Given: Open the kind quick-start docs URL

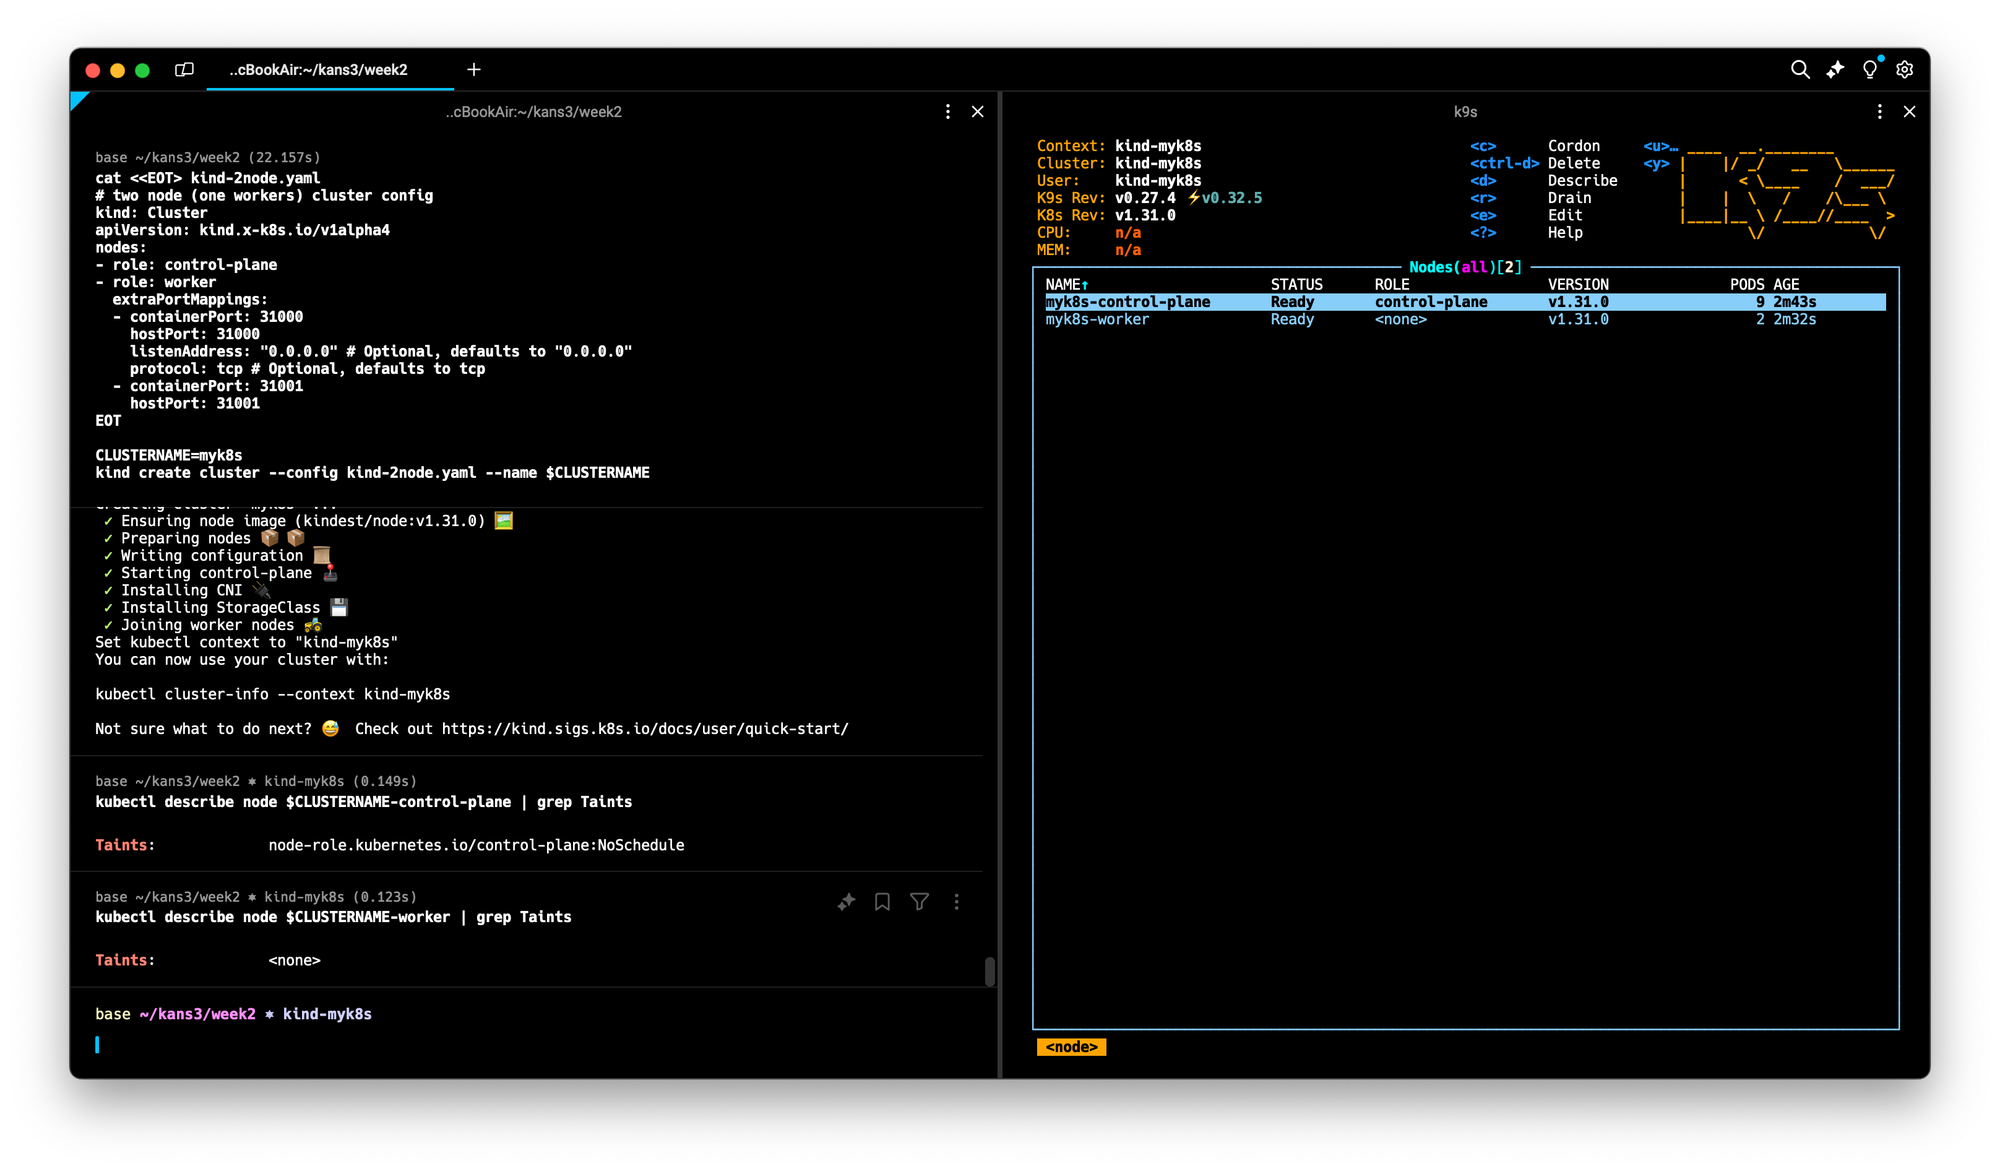Looking at the screenshot, I should click(645, 729).
